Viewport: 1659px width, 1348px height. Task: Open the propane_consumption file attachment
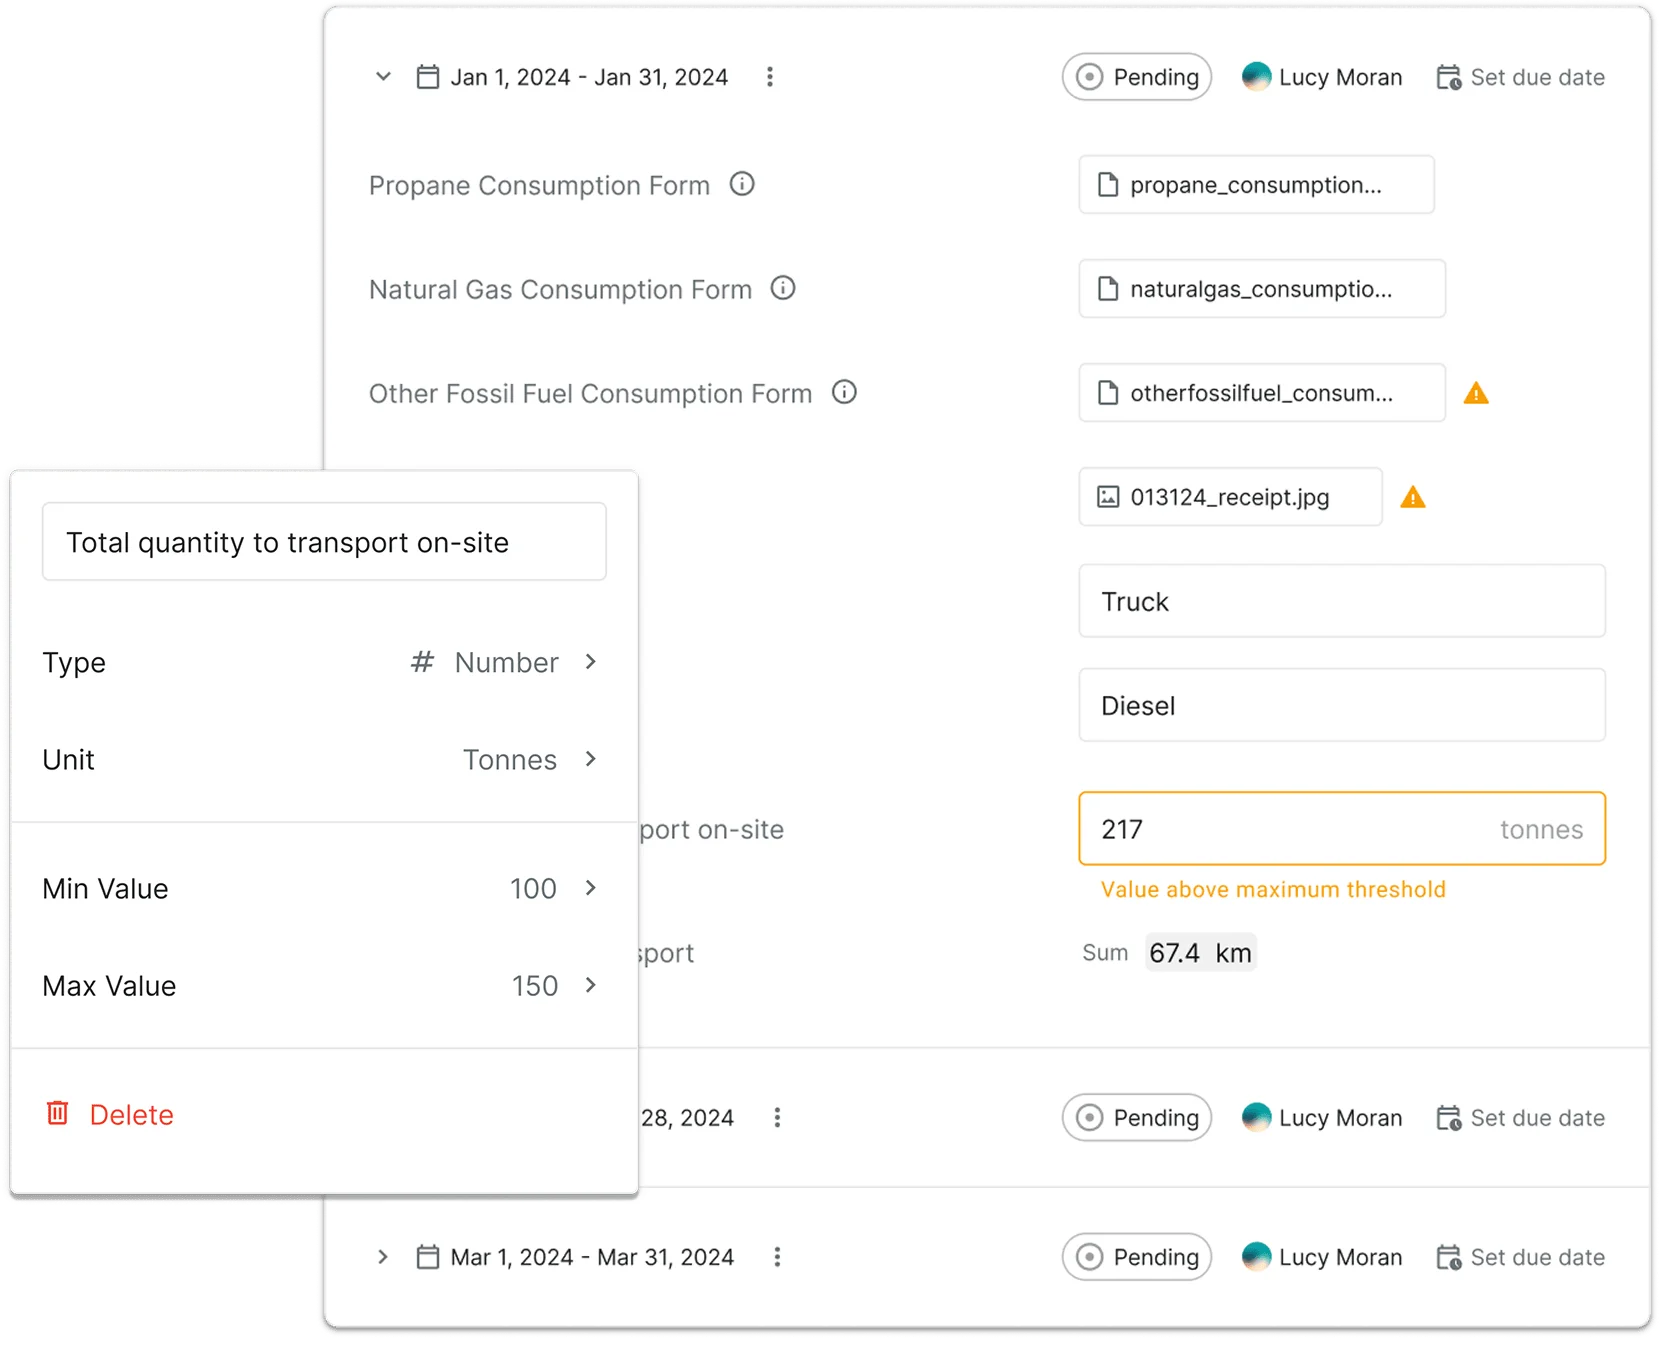(x=1256, y=185)
